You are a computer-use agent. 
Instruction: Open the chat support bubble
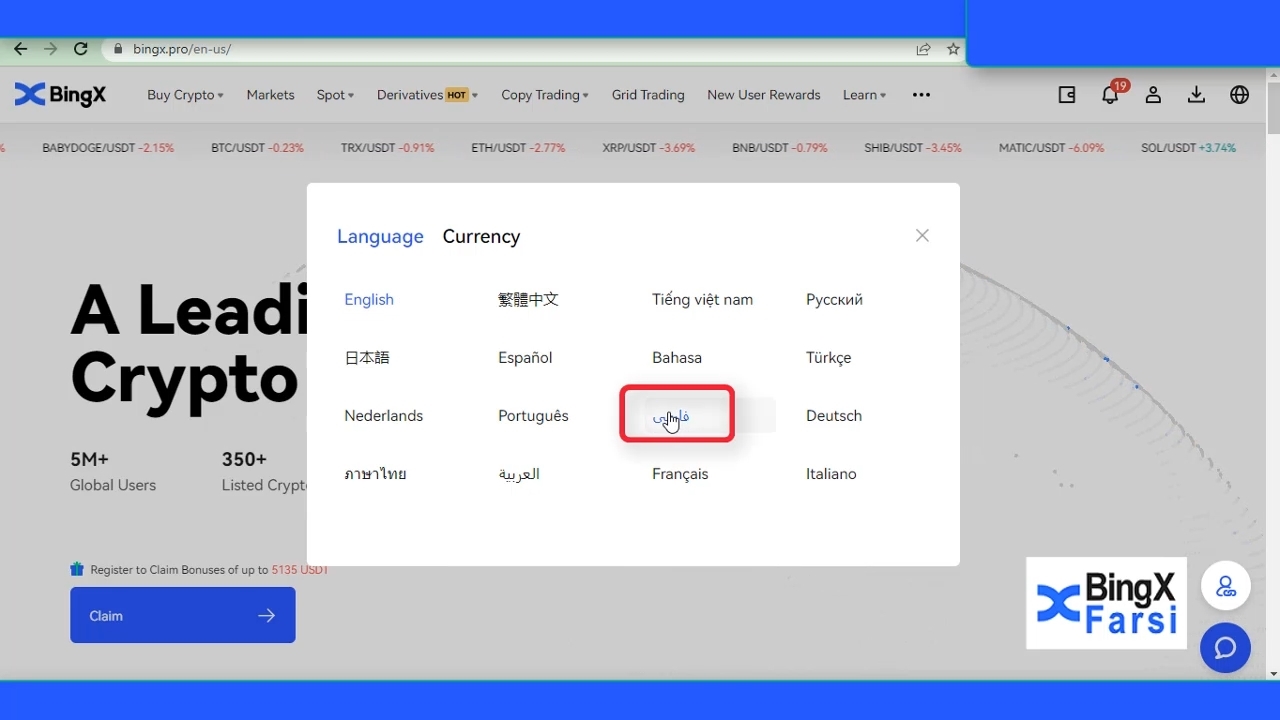1226,648
